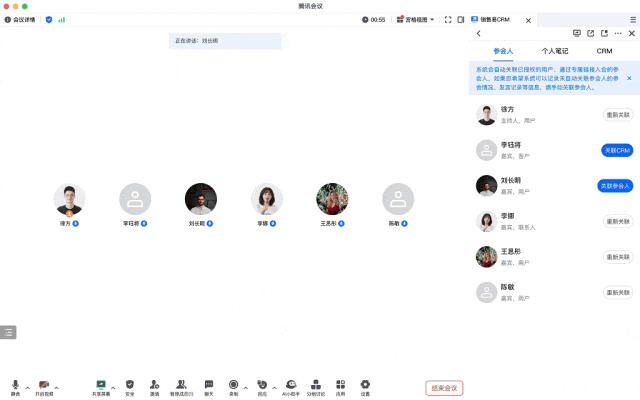Toggle fullscreen mode icon in top bar
The height and width of the screenshot is (400, 640).
[x=447, y=19]
